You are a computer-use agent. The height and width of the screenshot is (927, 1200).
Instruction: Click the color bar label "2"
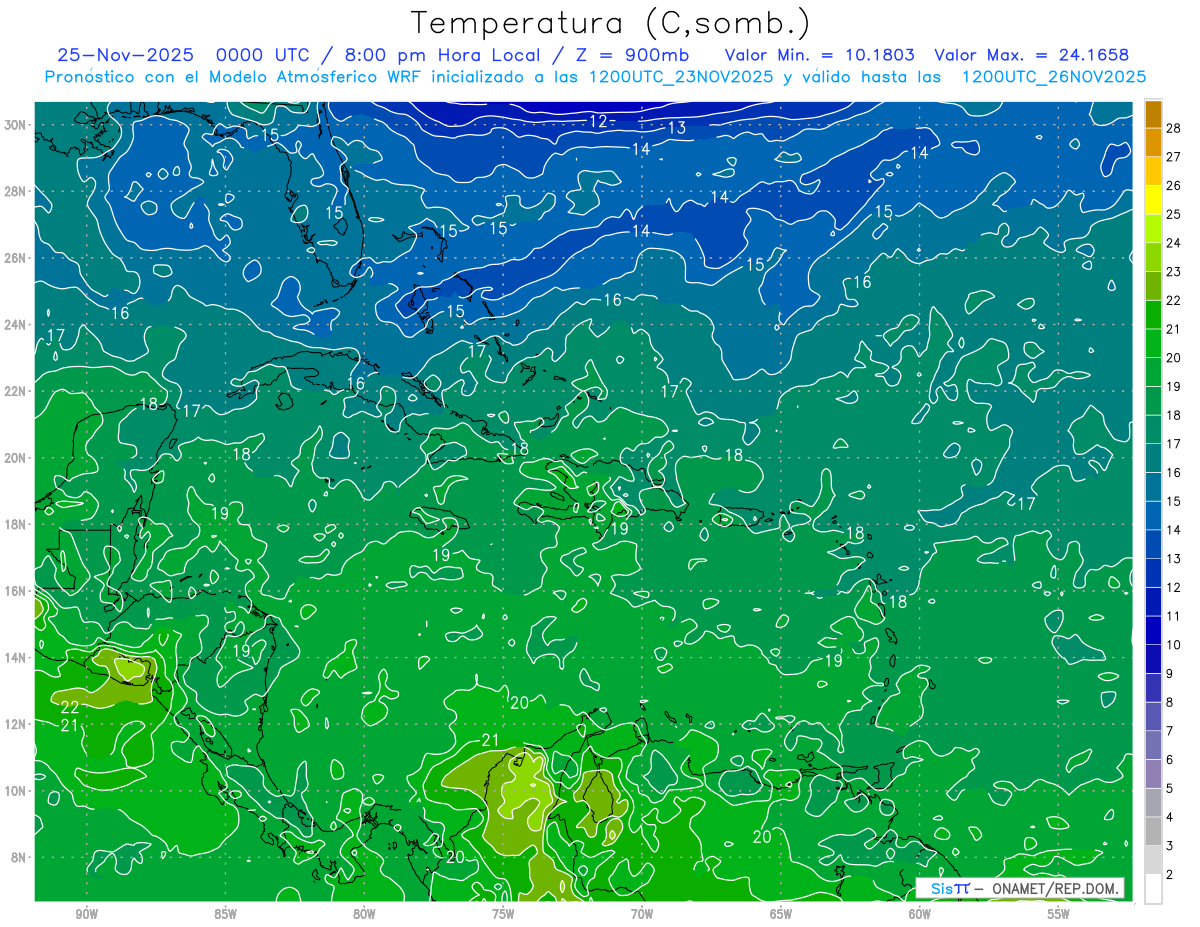coord(1170,875)
